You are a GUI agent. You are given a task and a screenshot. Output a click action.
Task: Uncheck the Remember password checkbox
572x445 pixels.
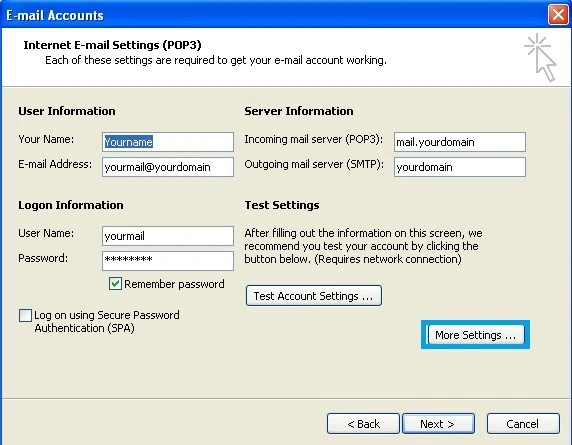pos(115,283)
